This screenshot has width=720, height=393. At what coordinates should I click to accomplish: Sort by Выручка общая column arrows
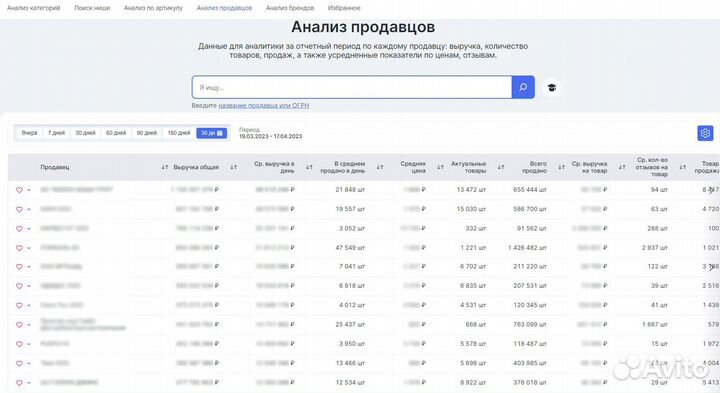click(234, 167)
